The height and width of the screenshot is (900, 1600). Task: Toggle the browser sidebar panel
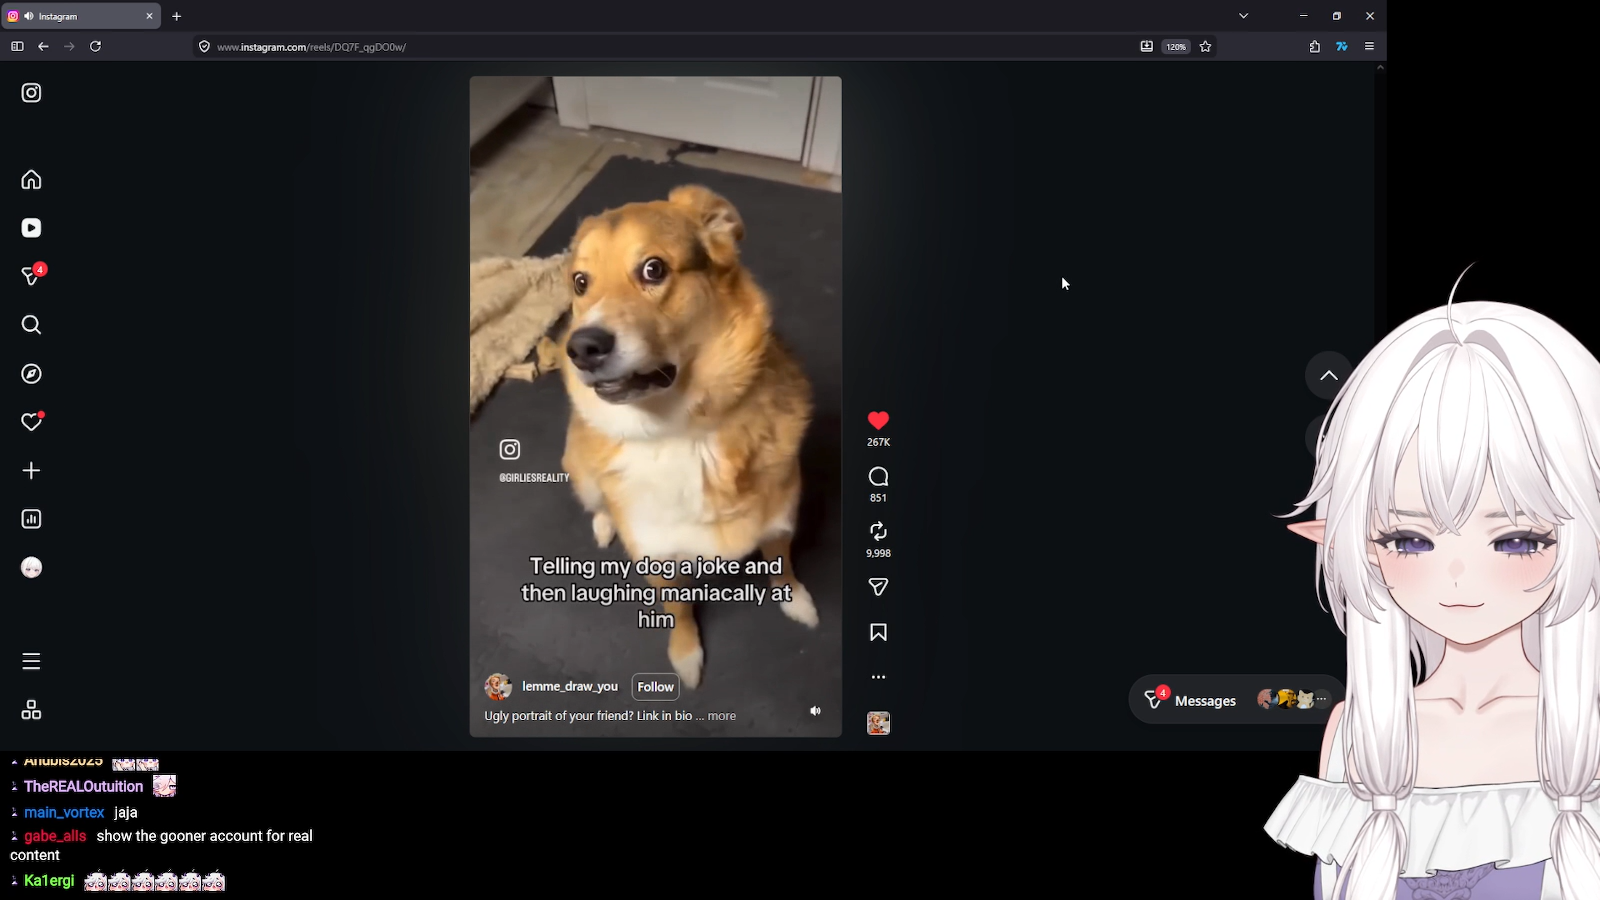(x=17, y=46)
